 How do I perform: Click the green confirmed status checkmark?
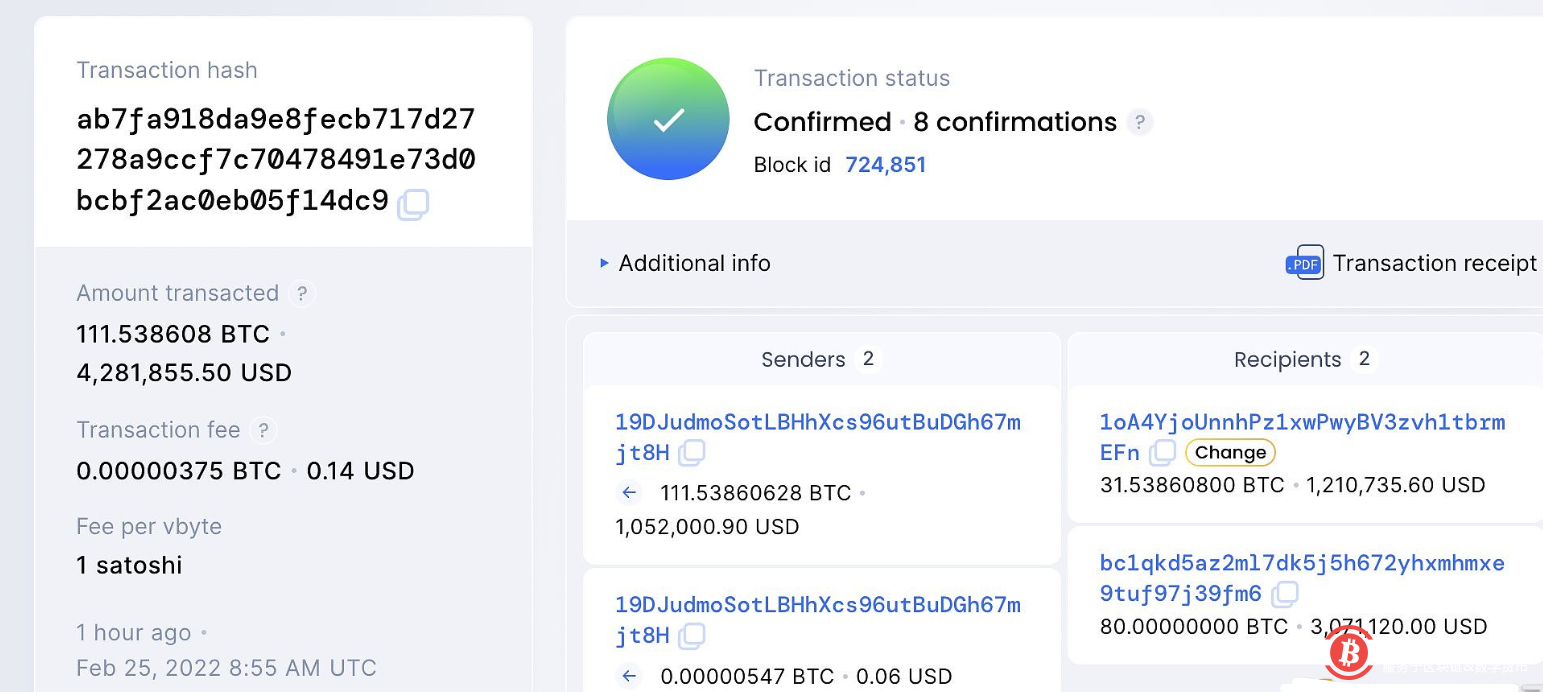coord(668,120)
